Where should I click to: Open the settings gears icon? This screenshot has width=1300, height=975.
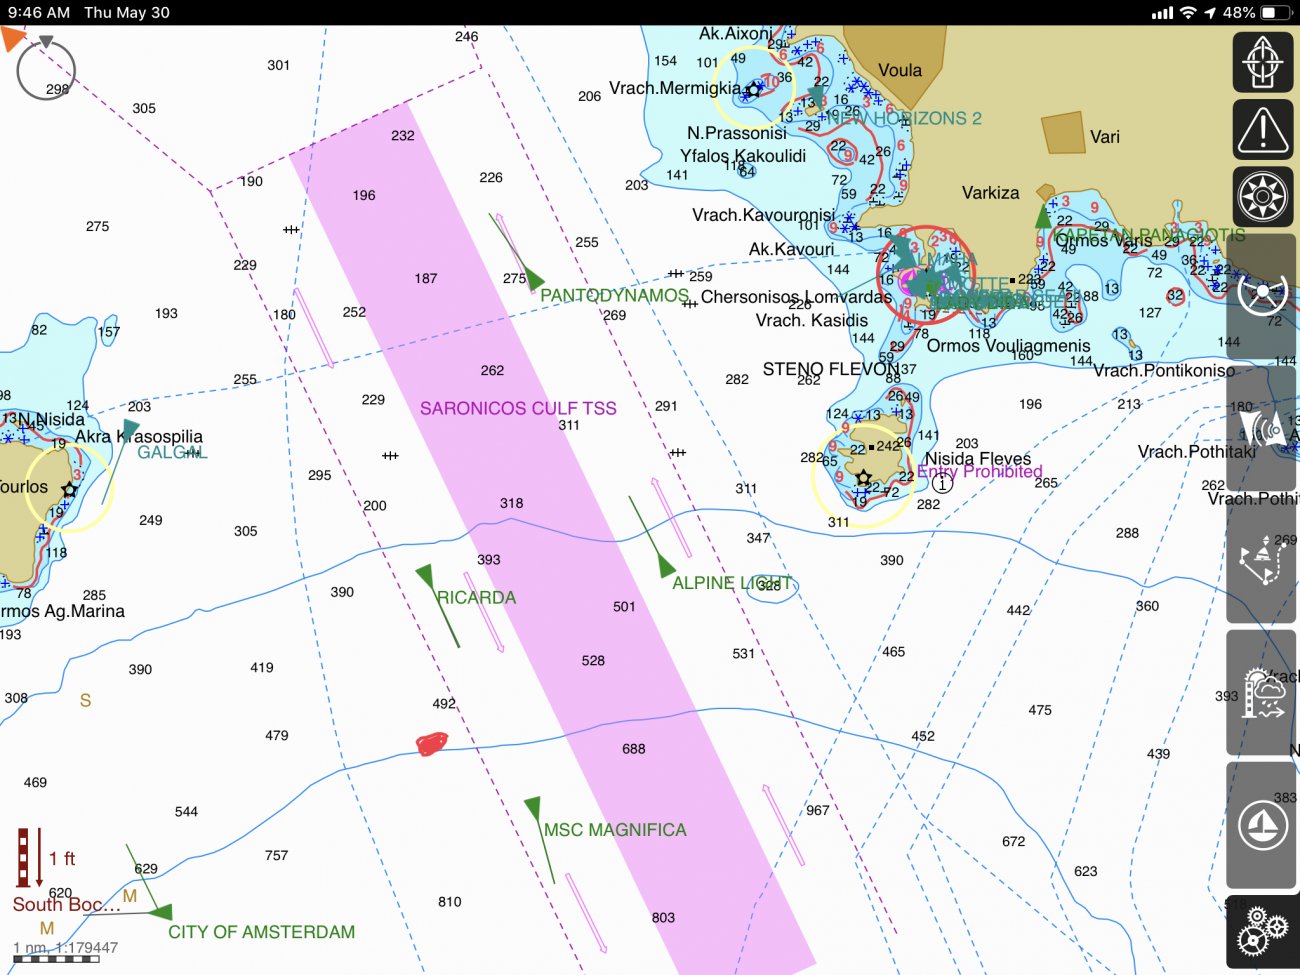click(x=1263, y=933)
